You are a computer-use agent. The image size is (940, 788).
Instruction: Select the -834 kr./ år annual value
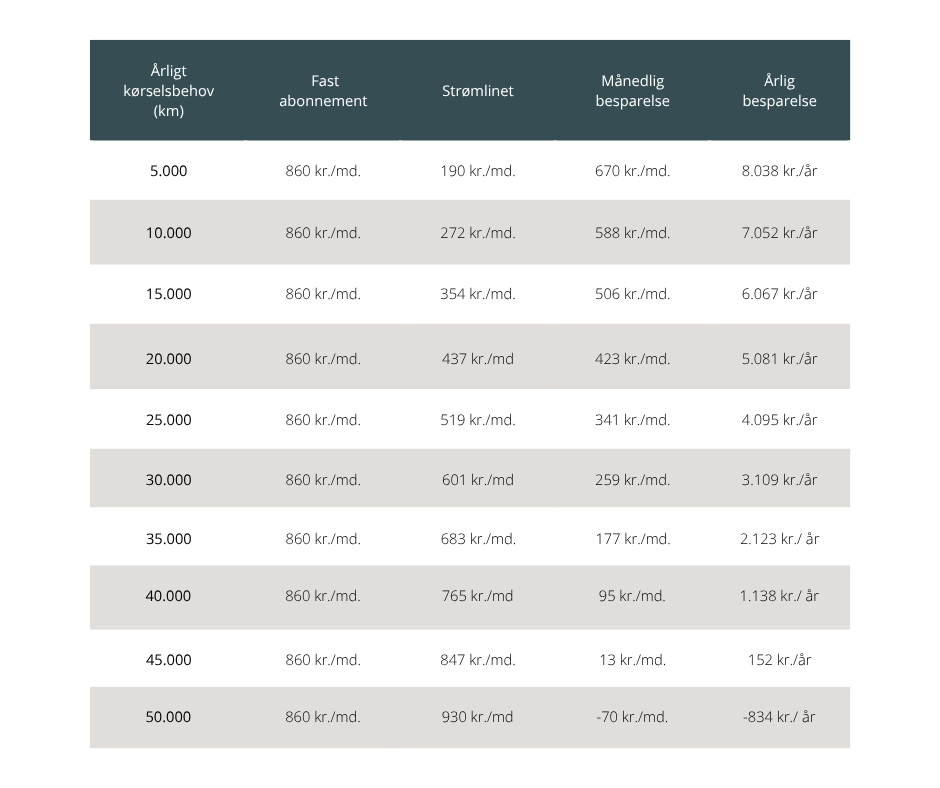click(x=779, y=717)
